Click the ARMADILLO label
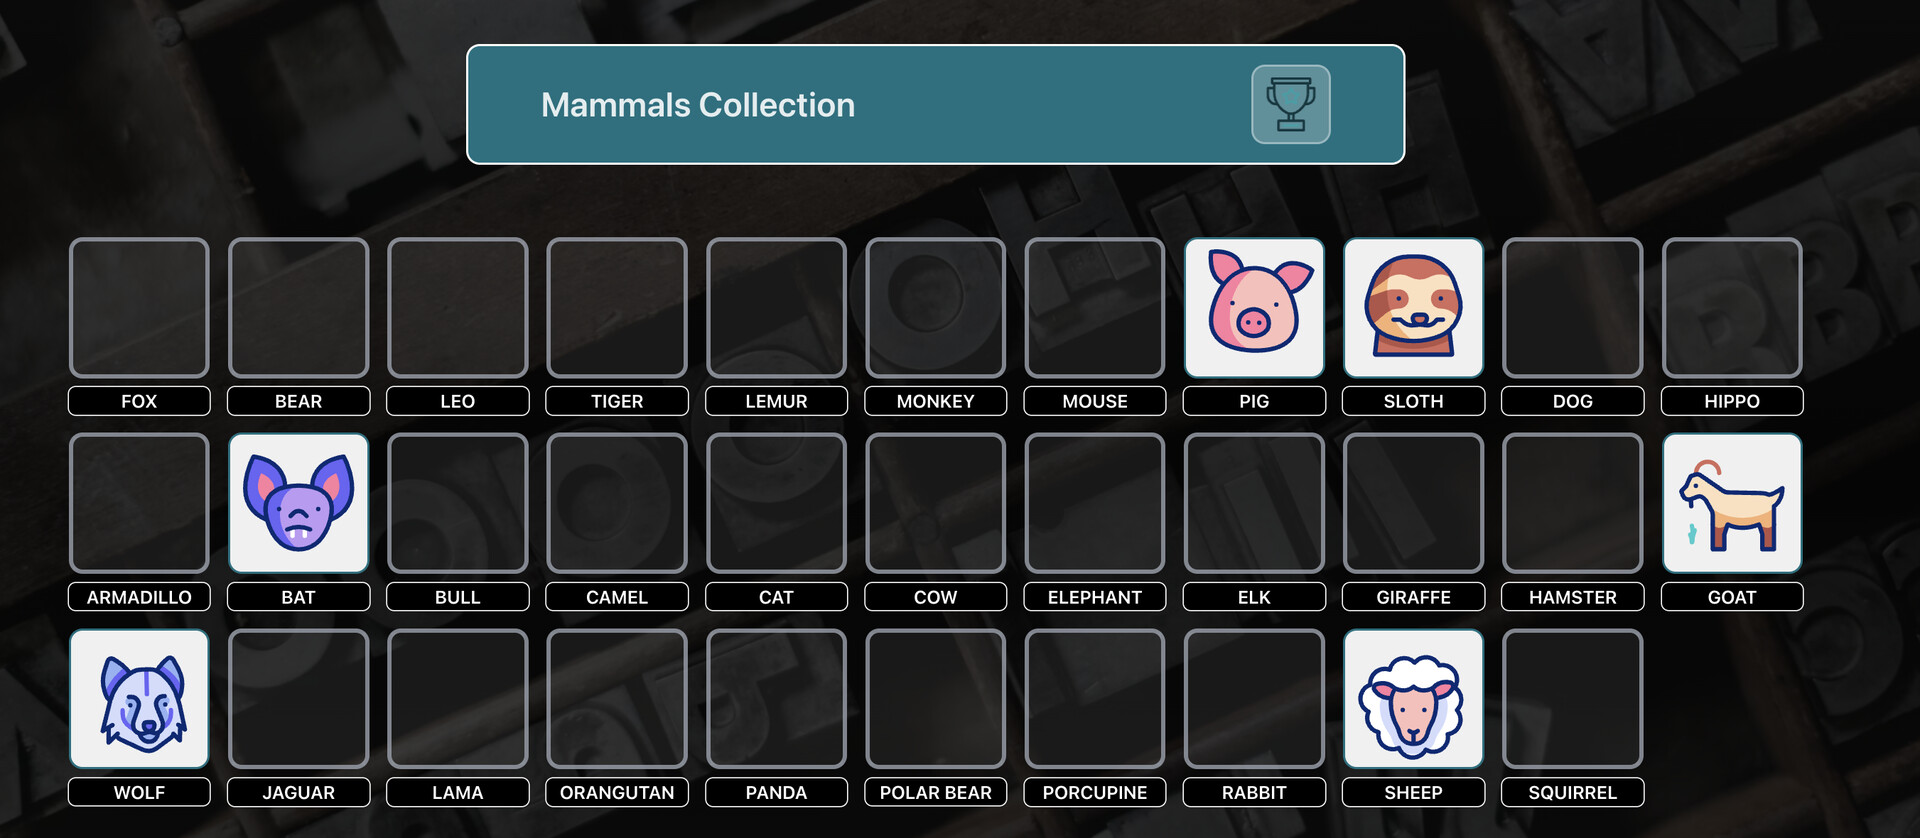 click(x=139, y=597)
